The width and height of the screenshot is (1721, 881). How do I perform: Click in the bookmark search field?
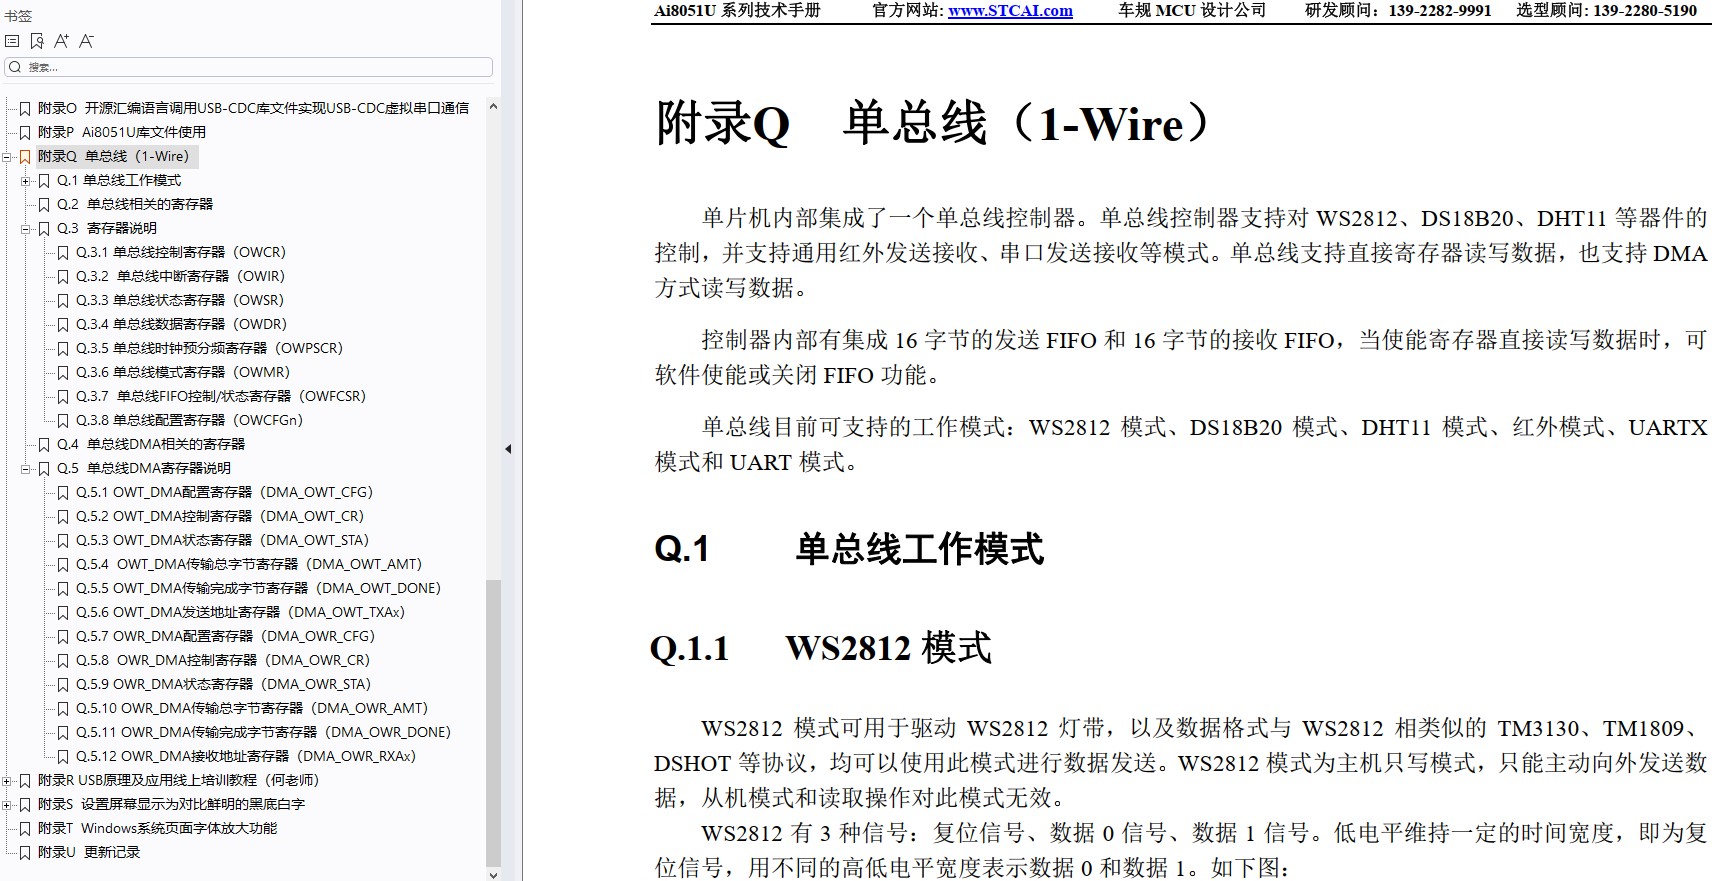coord(249,67)
